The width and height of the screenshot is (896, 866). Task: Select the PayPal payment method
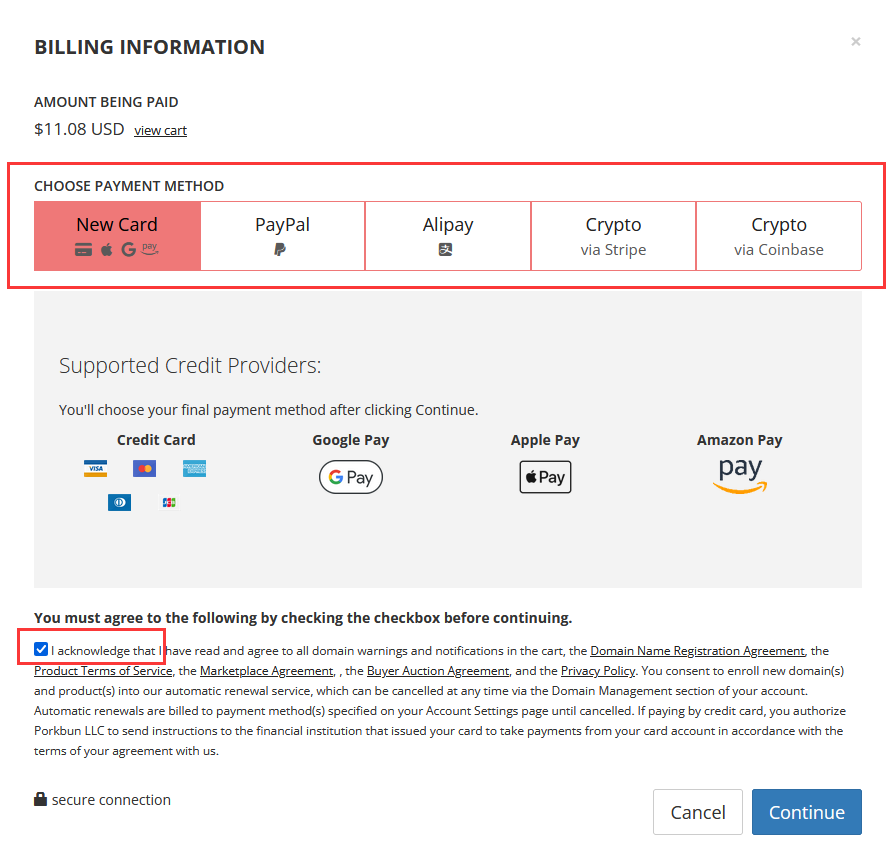282,236
